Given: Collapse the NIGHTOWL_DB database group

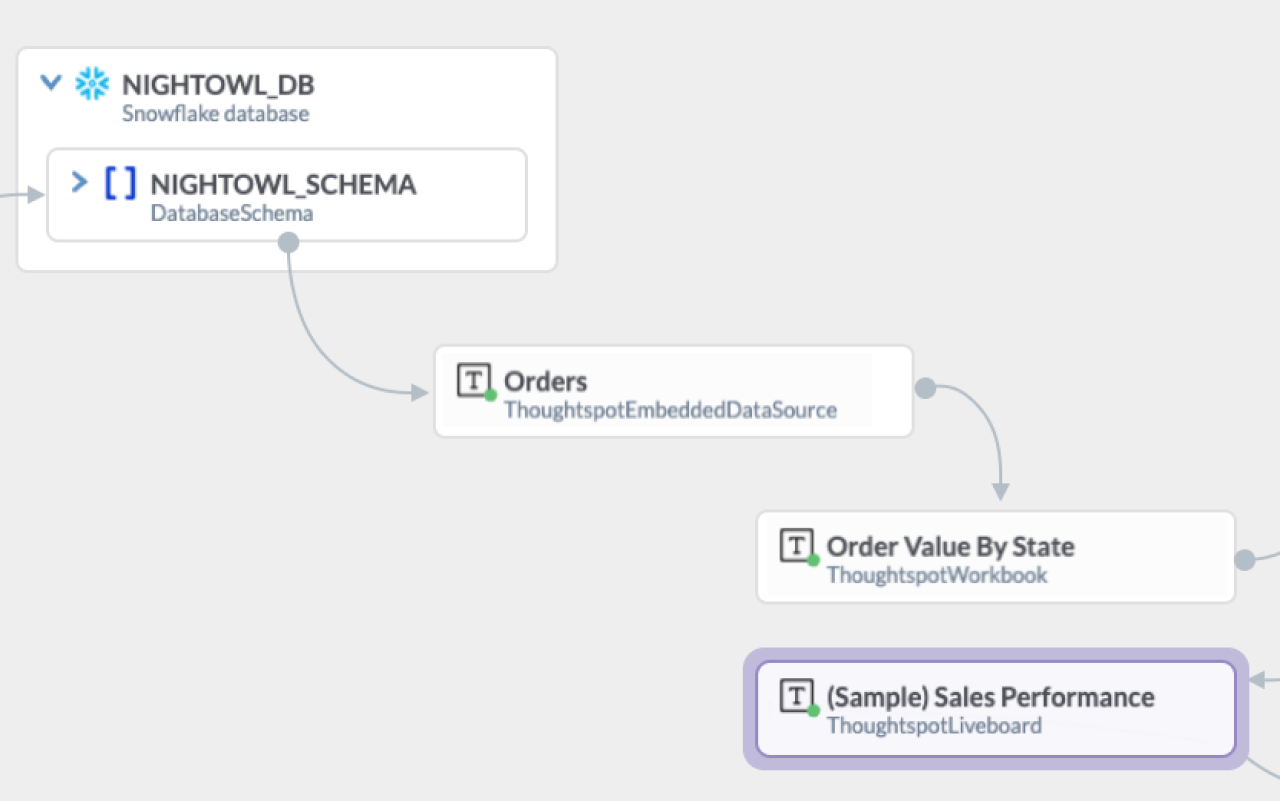Looking at the screenshot, I should tap(51, 83).
